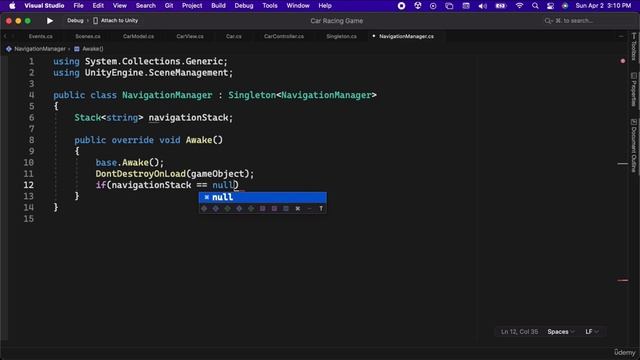
Task: Switch to the CarView.cs tab
Action: click(190, 36)
